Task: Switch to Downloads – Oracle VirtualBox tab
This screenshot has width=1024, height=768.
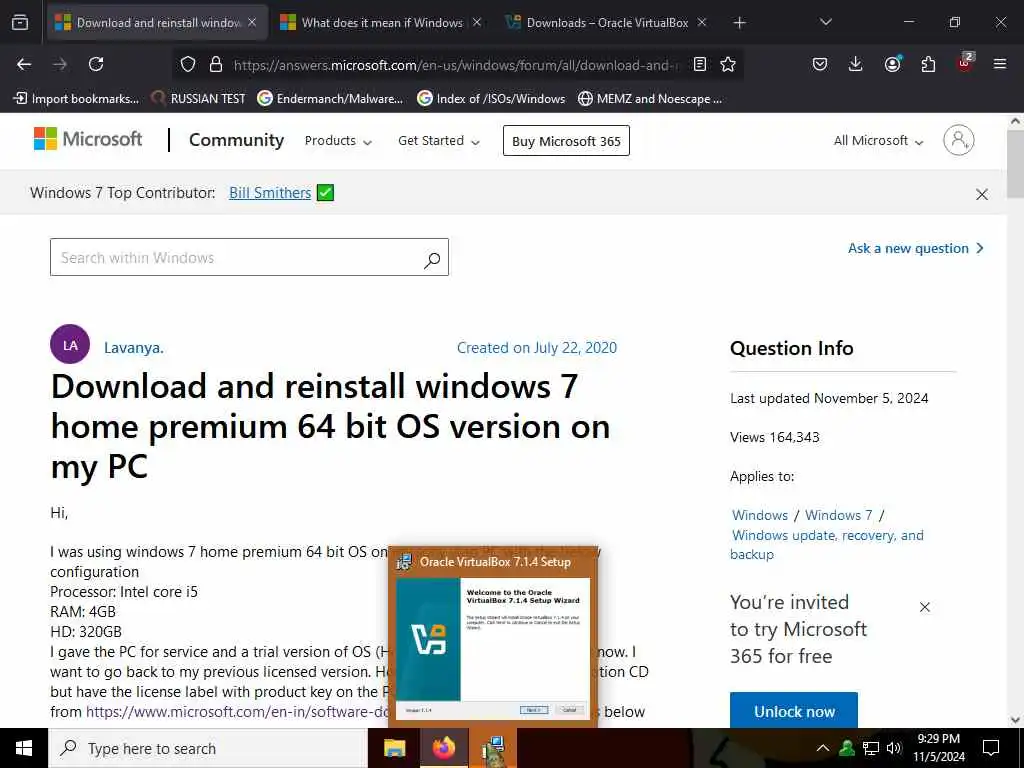Action: [607, 23]
